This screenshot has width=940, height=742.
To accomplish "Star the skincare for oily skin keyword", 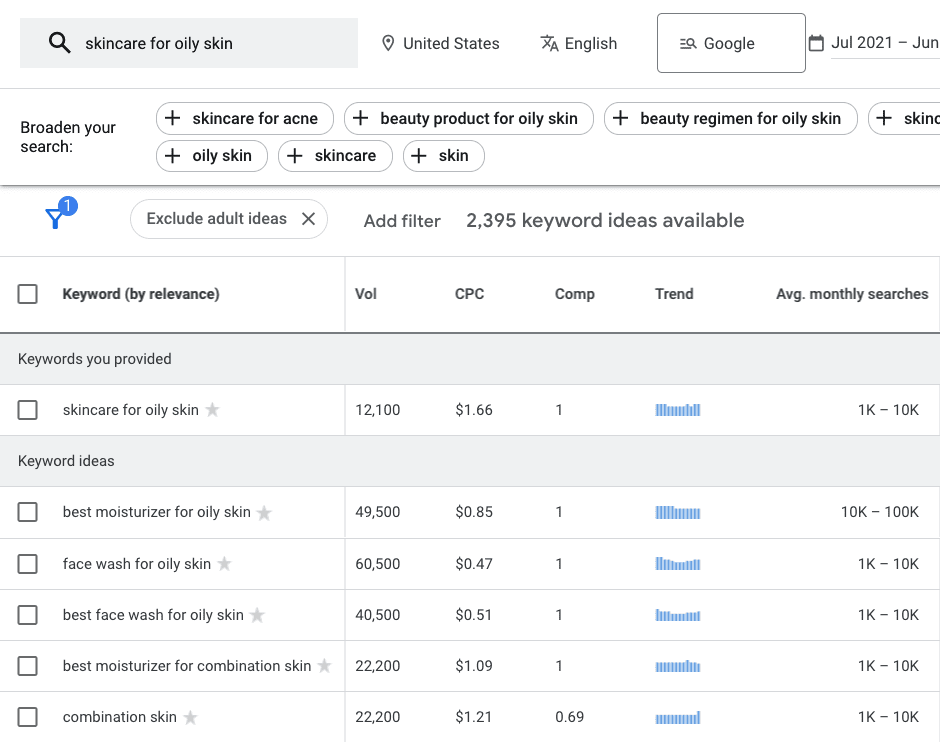I will [x=212, y=409].
